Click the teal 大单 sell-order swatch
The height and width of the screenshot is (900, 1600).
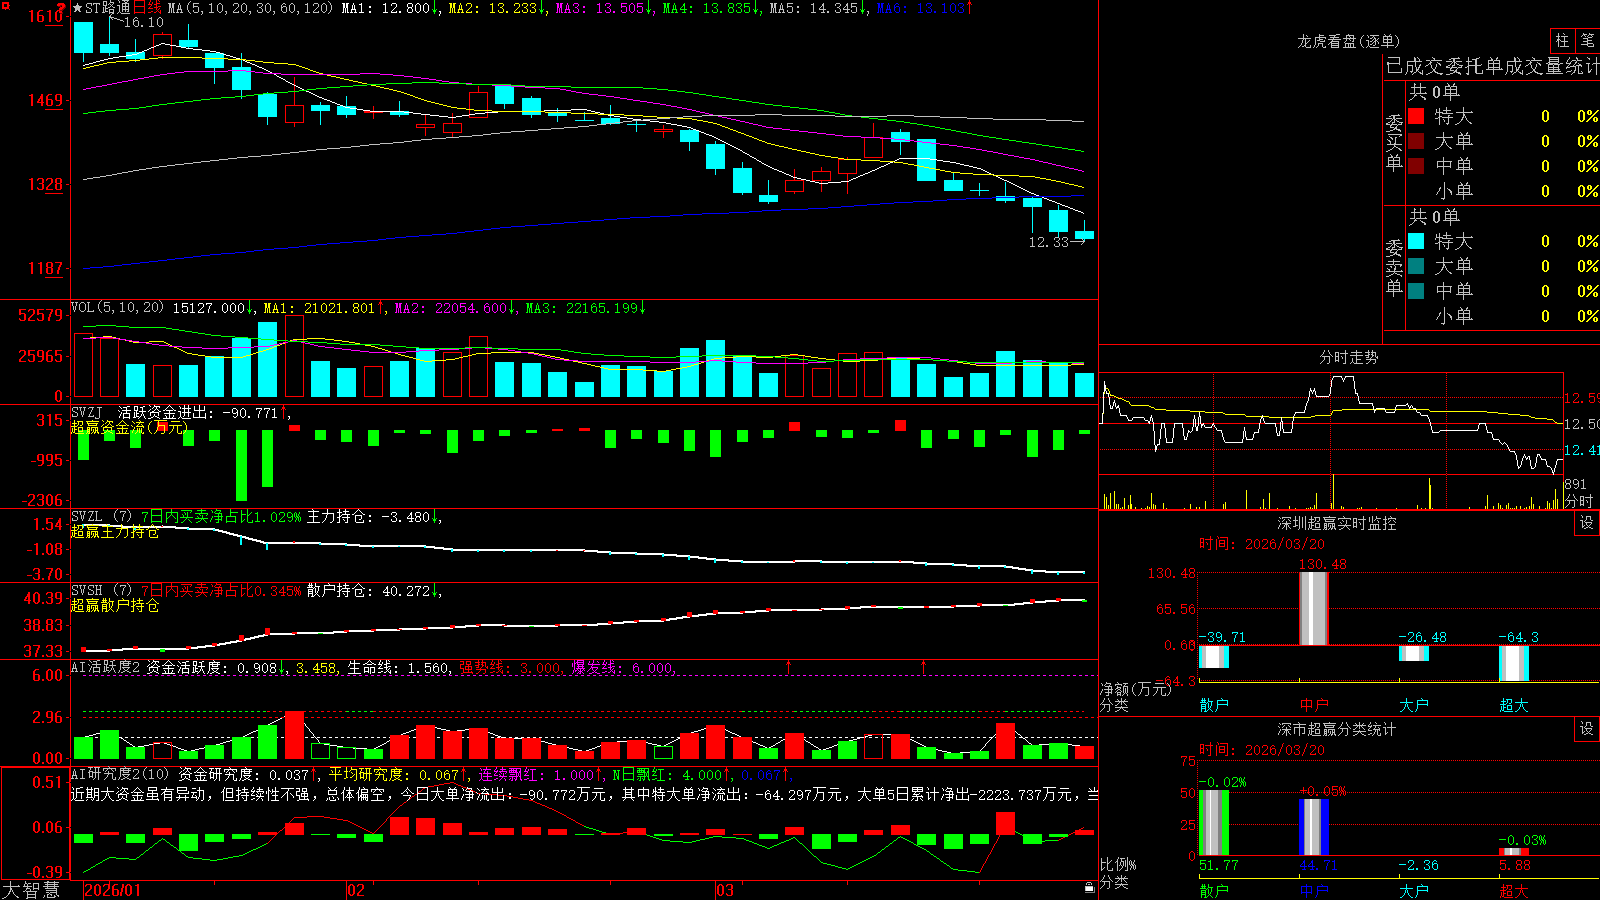(x=1416, y=266)
